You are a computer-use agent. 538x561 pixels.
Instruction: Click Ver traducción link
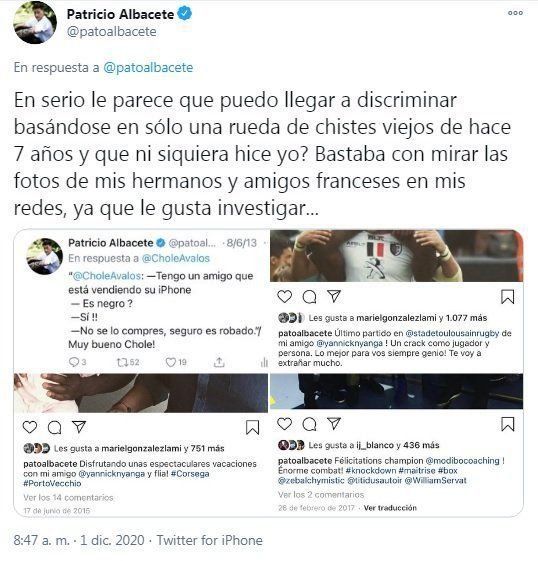click(390, 508)
